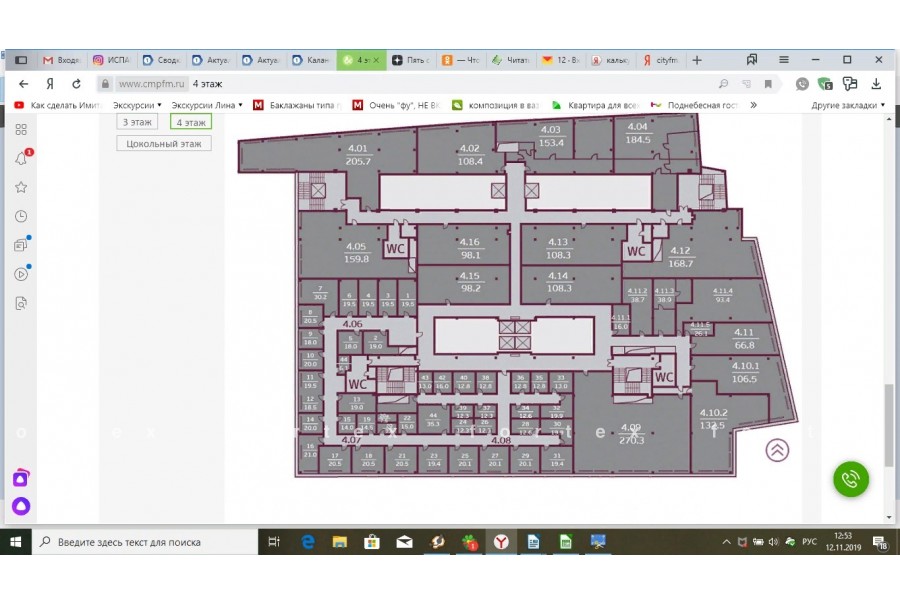Click the browser downloads arrow icon
The width and height of the screenshot is (900, 604).
[876, 84]
